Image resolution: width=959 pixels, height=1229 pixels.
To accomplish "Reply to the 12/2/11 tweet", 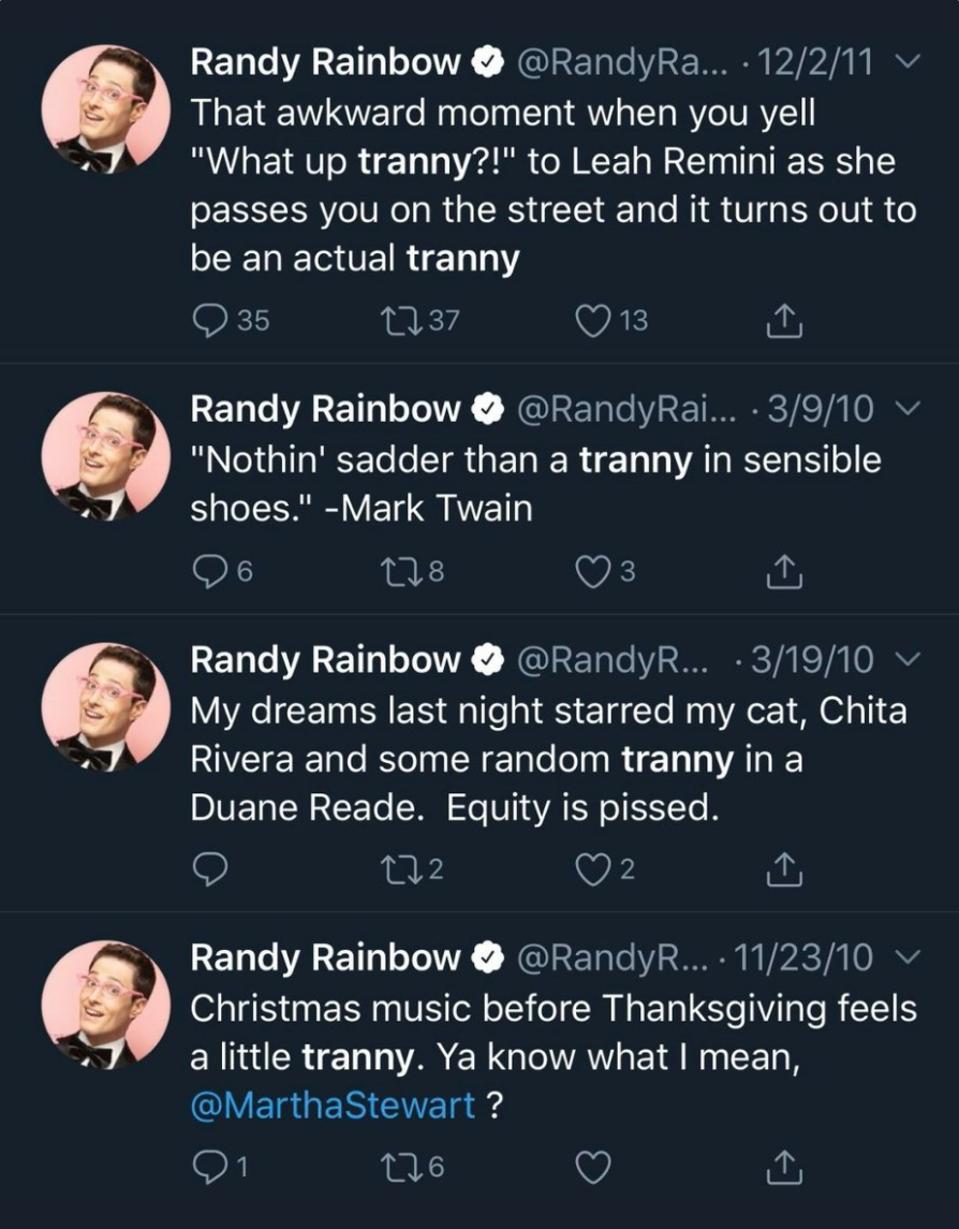I will tap(208, 320).
